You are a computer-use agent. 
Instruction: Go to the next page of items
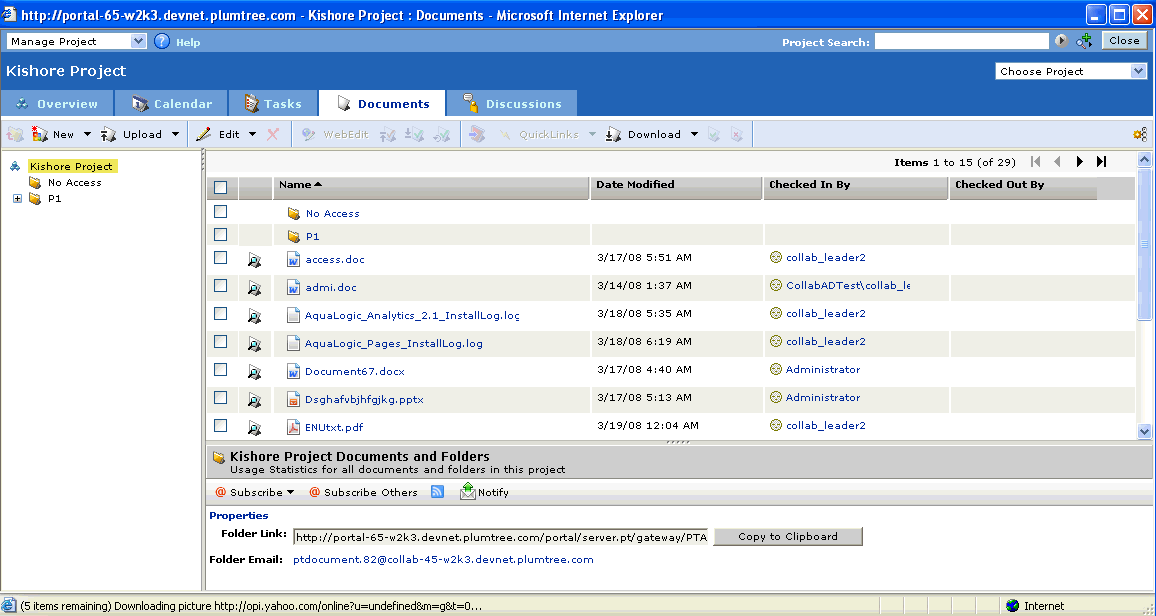coord(1080,161)
